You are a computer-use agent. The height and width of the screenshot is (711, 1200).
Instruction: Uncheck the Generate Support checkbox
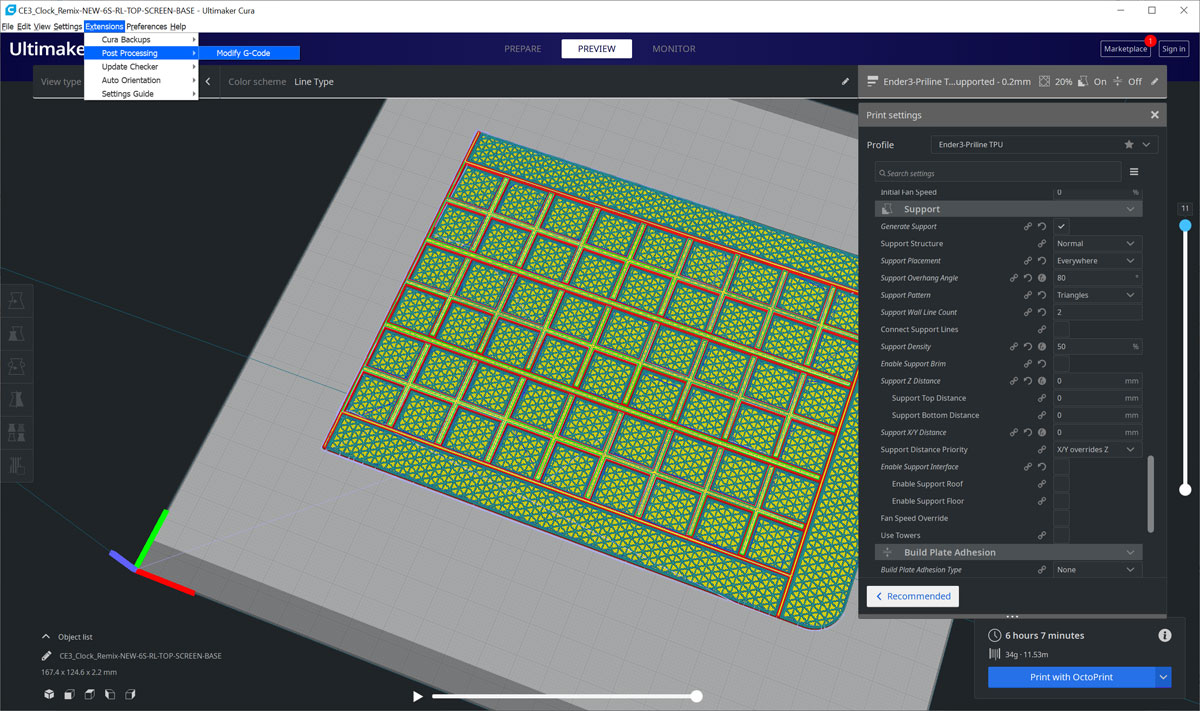click(1062, 227)
